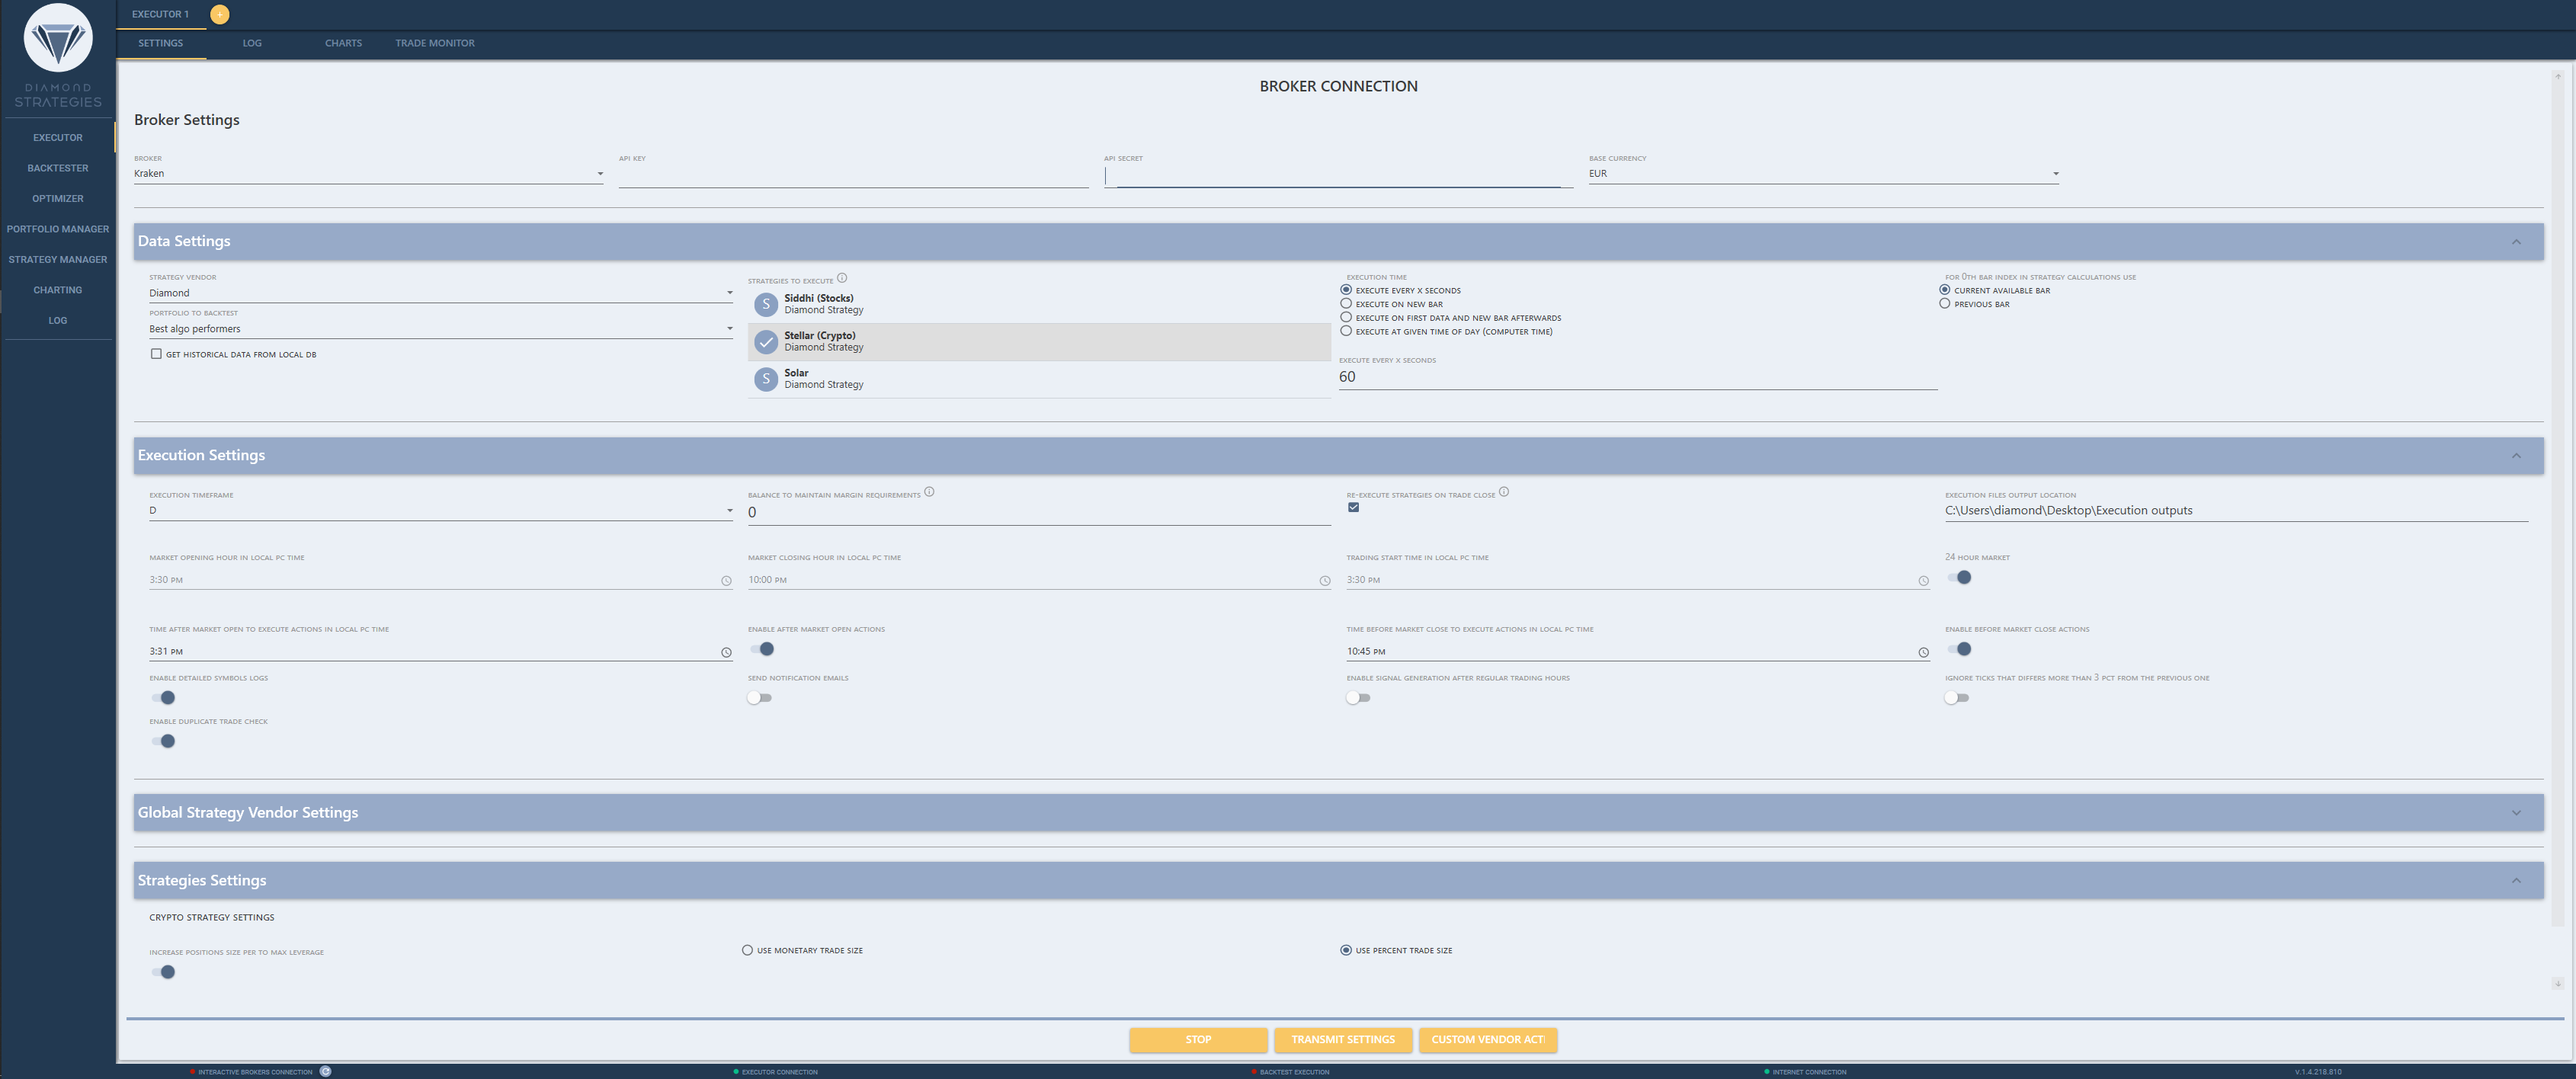Select the Siddhi (Stocks) strategy avatar
This screenshot has width=2576, height=1079.
click(766, 304)
